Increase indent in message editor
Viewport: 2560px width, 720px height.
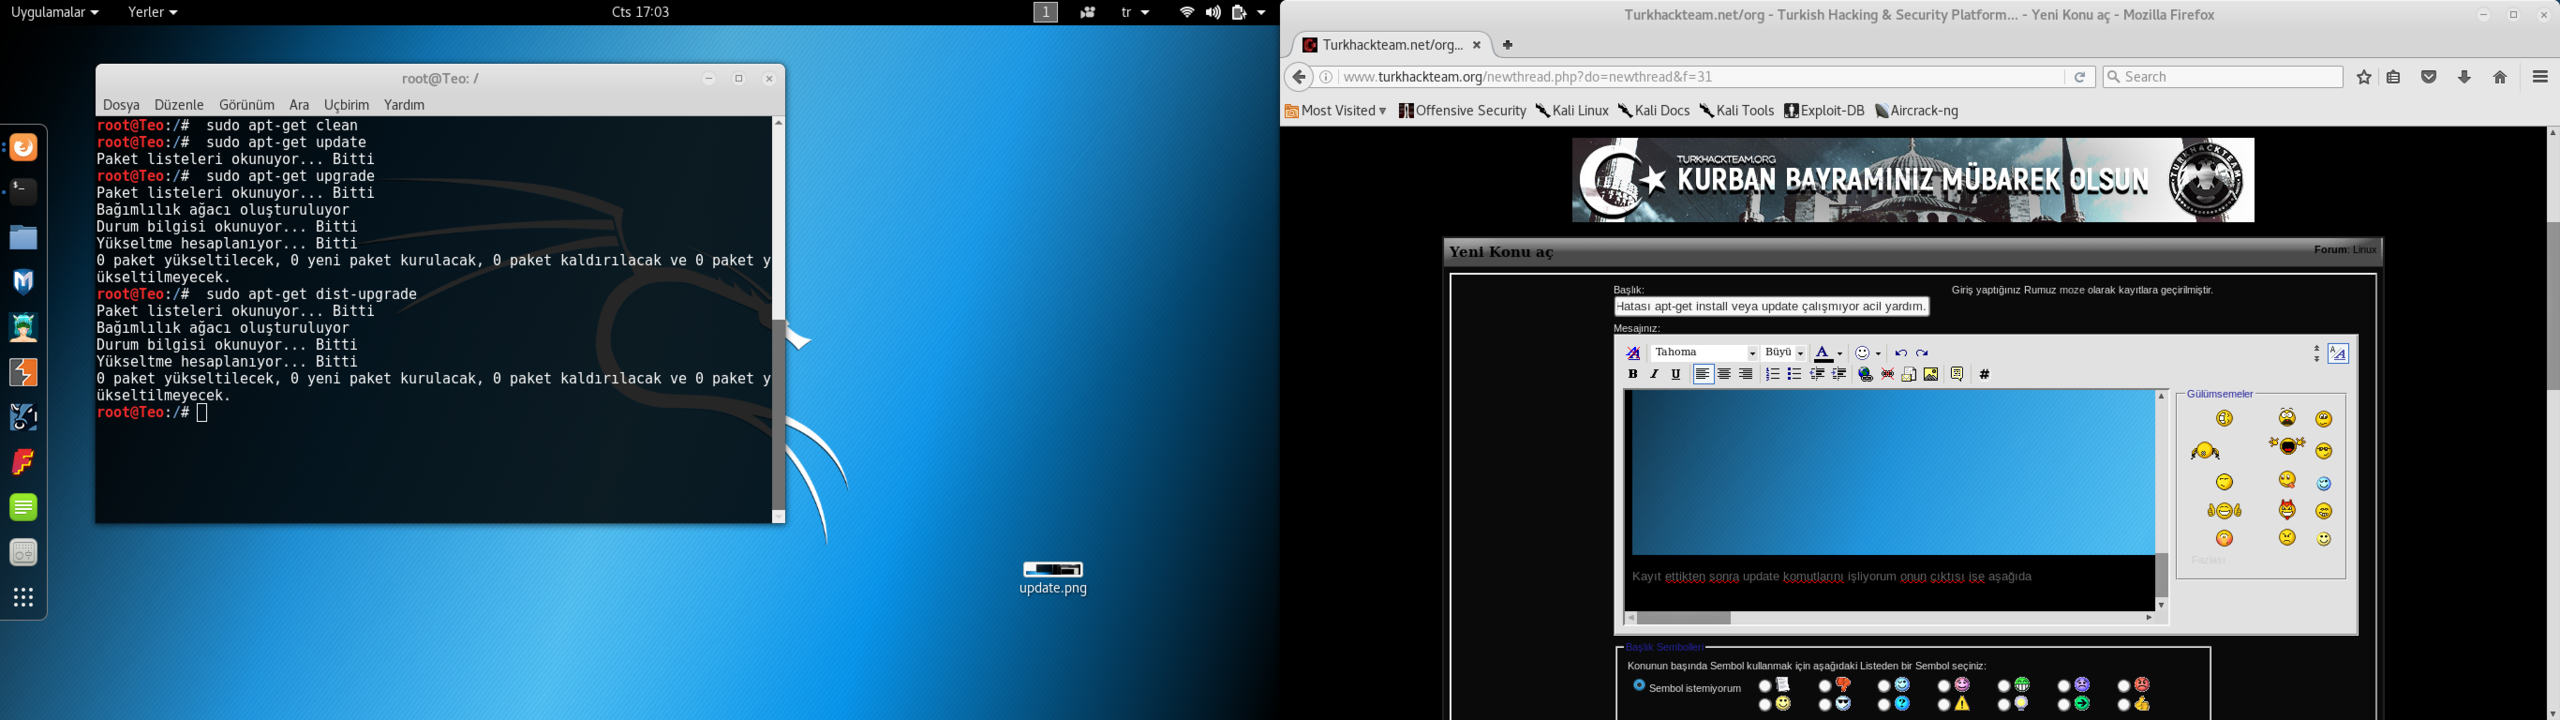point(1839,374)
